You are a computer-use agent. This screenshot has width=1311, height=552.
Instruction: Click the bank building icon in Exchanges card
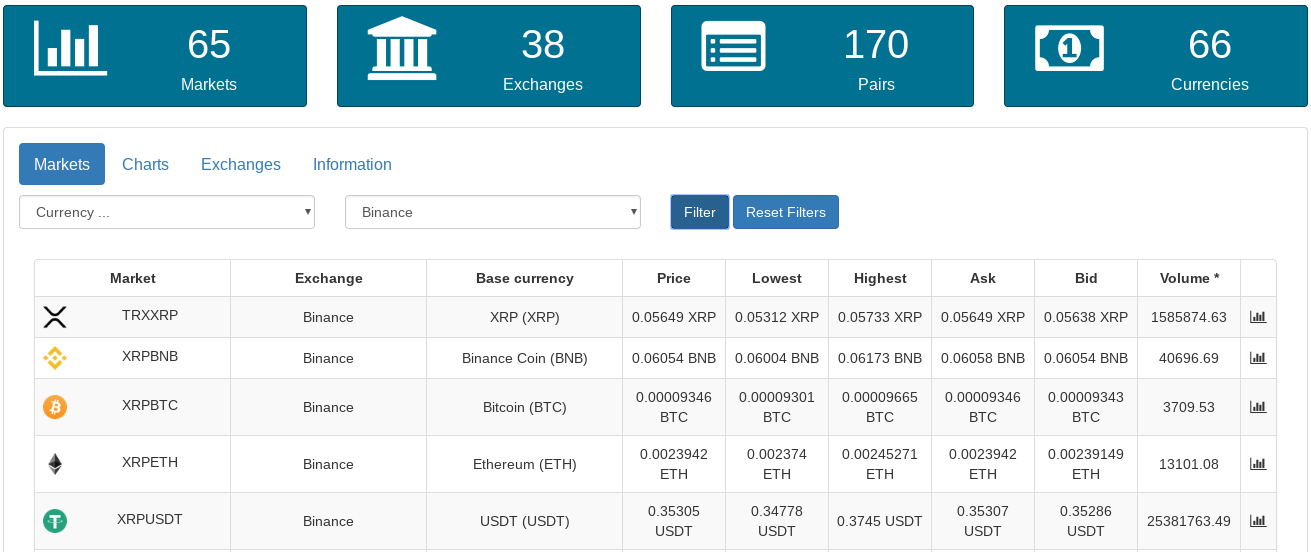coord(402,49)
